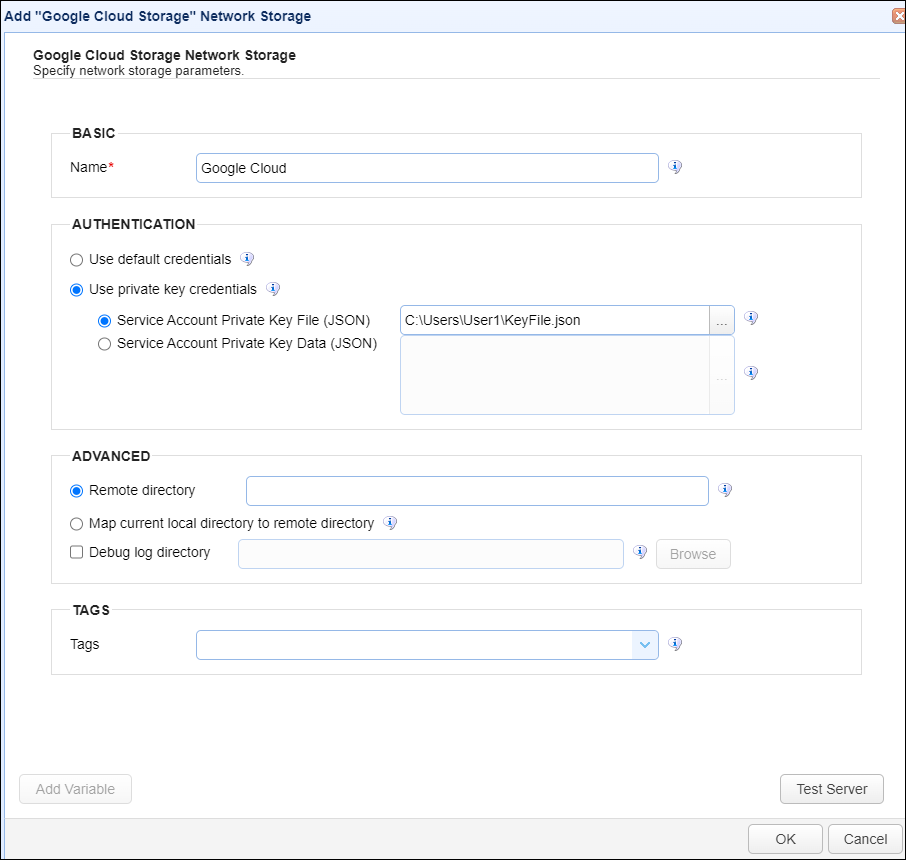Screen dimensions: 906x860
Task: Enable the Debug log directory checkbox
Action: (x=76, y=552)
